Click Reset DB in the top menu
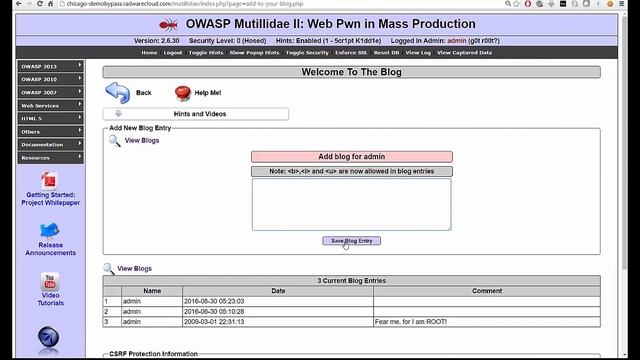The image size is (640, 360). coord(386,53)
